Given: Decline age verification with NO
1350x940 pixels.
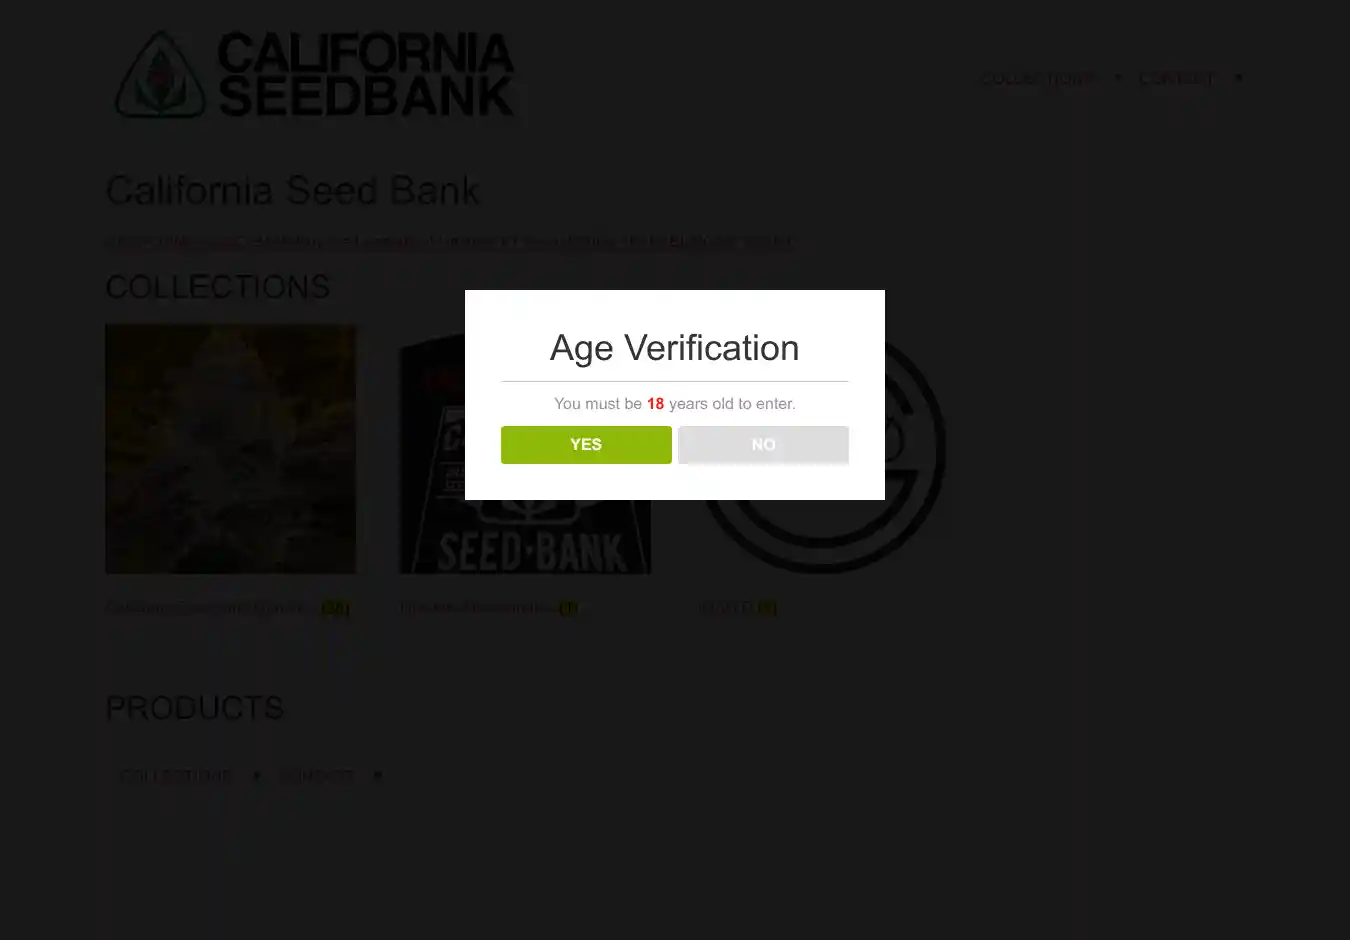Looking at the screenshot, I should (x=763, y=445).
